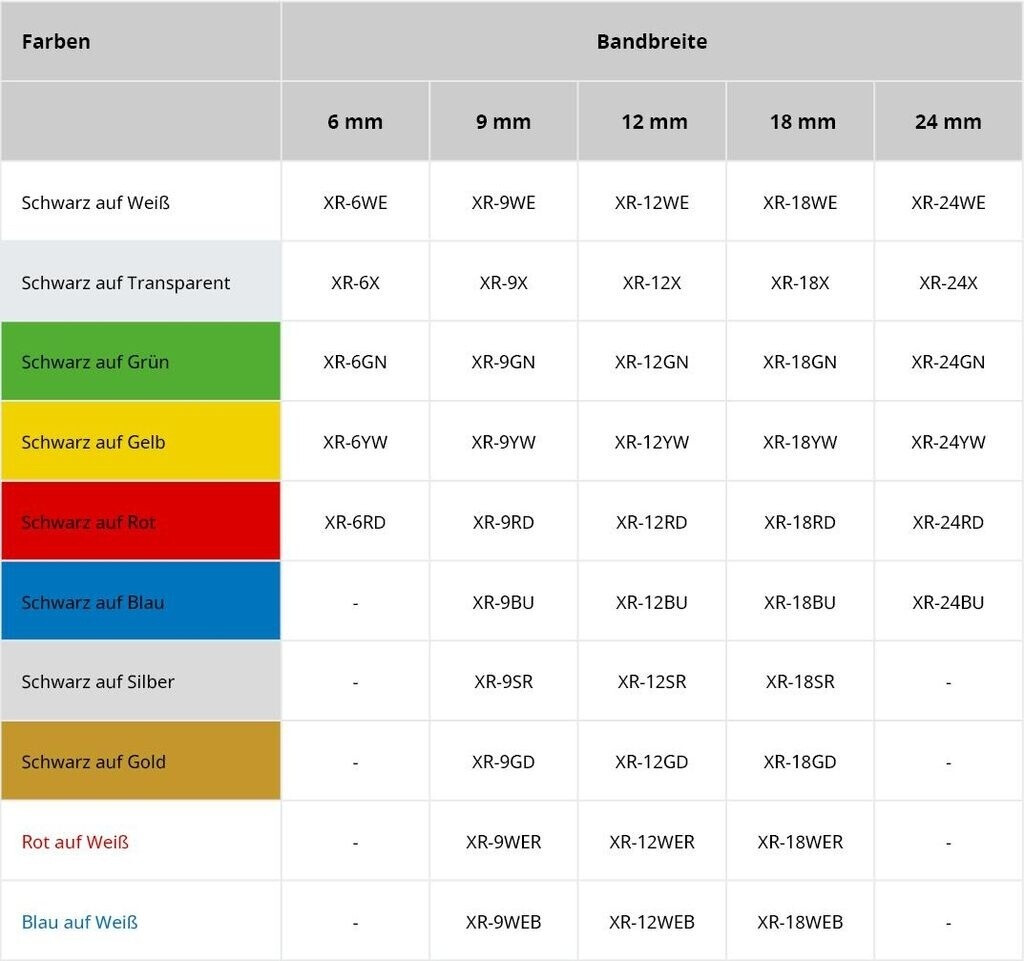Viewport: 1024px width, 961px height.
Task: Select product code XR-24BU
Action: (x=947, y=602)
